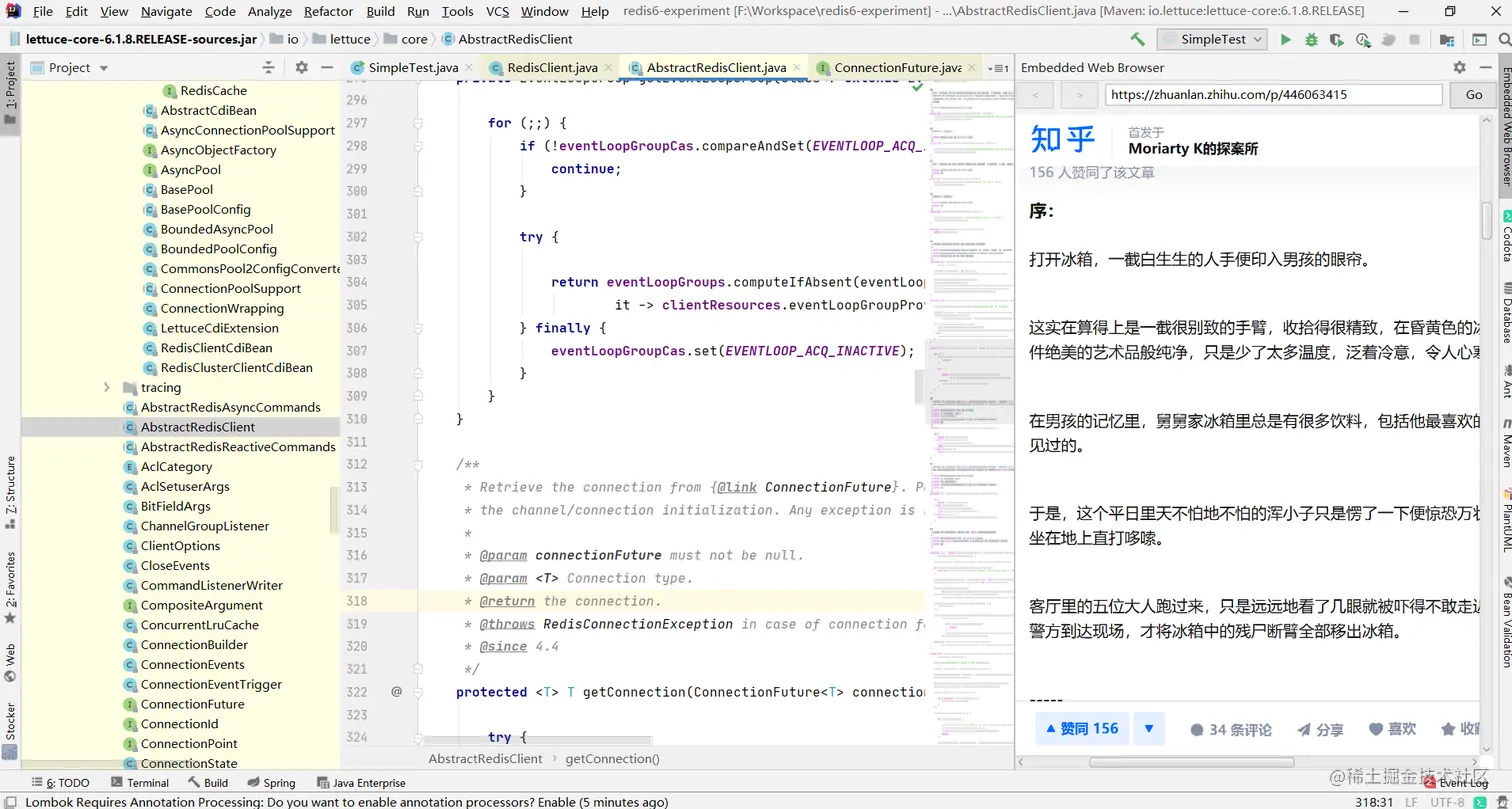Run with Profiler clock icon
Image resolution: width=1512 pixels, height=809 pixels.
(1362, 39)
